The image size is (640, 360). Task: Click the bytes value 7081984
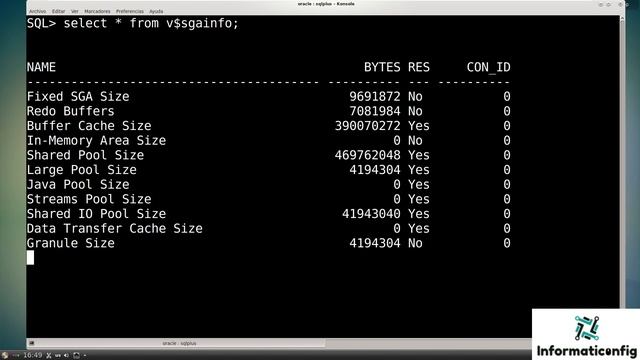[x=375, y=111]
